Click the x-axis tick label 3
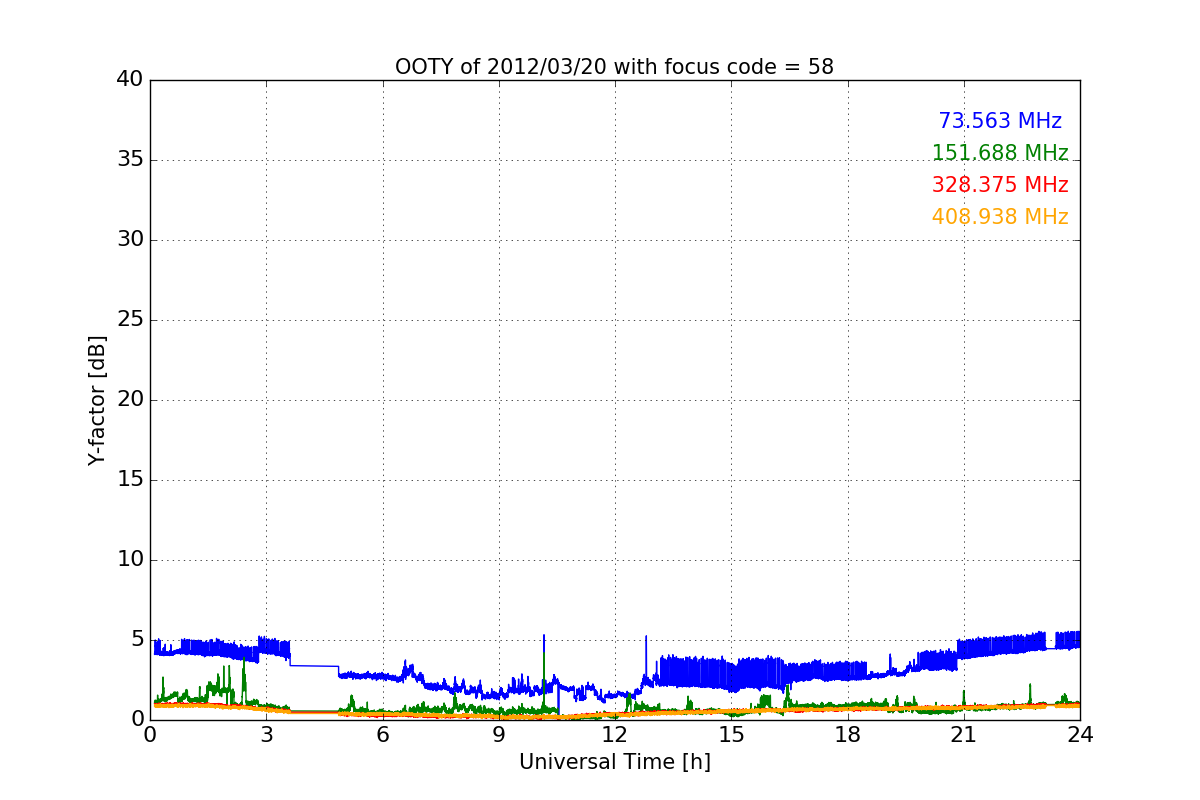Image resolution: width=1200 pixels, height=800 pixels. click(x=266, y=734)
